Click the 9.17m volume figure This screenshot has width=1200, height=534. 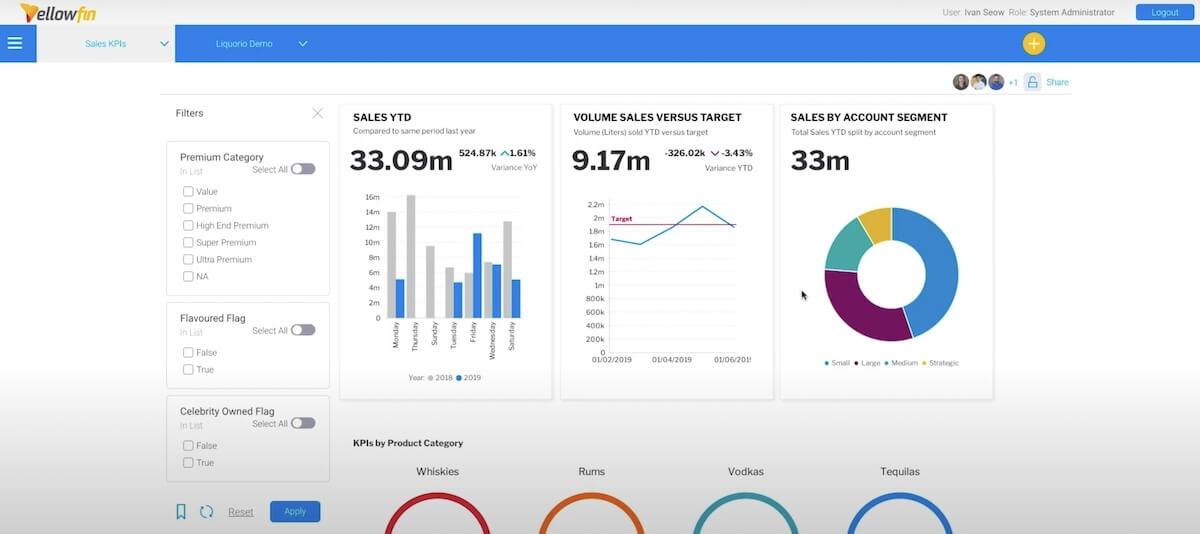click(x=611, y=159)
